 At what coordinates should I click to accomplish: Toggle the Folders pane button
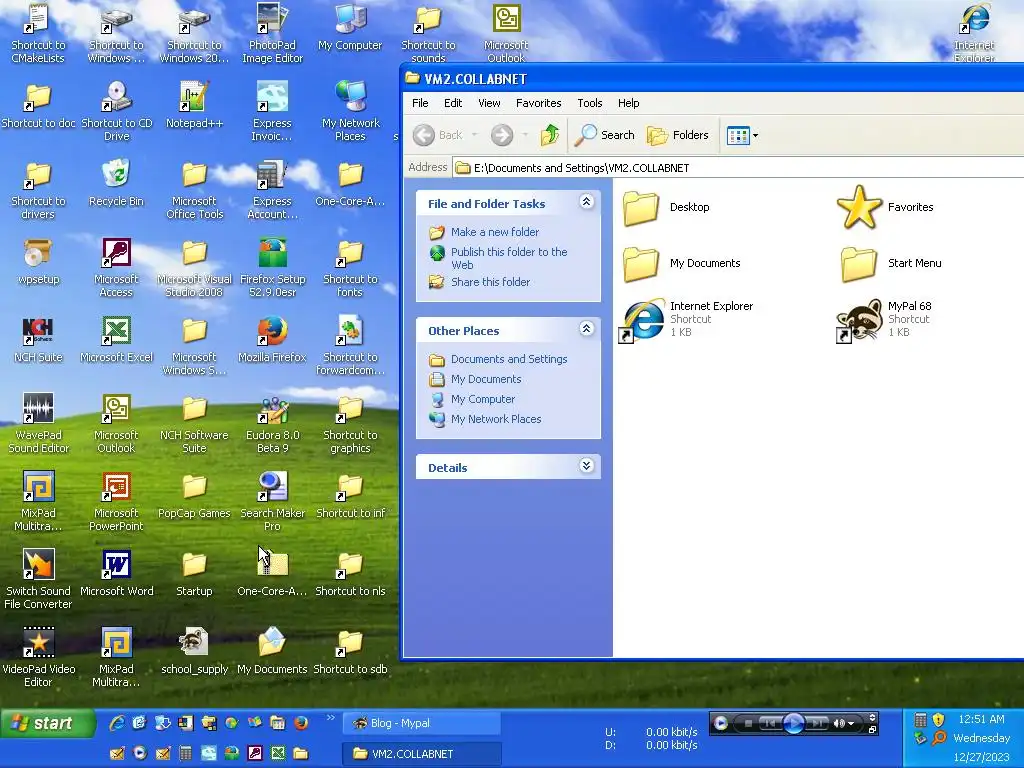[x=678, y=135]
